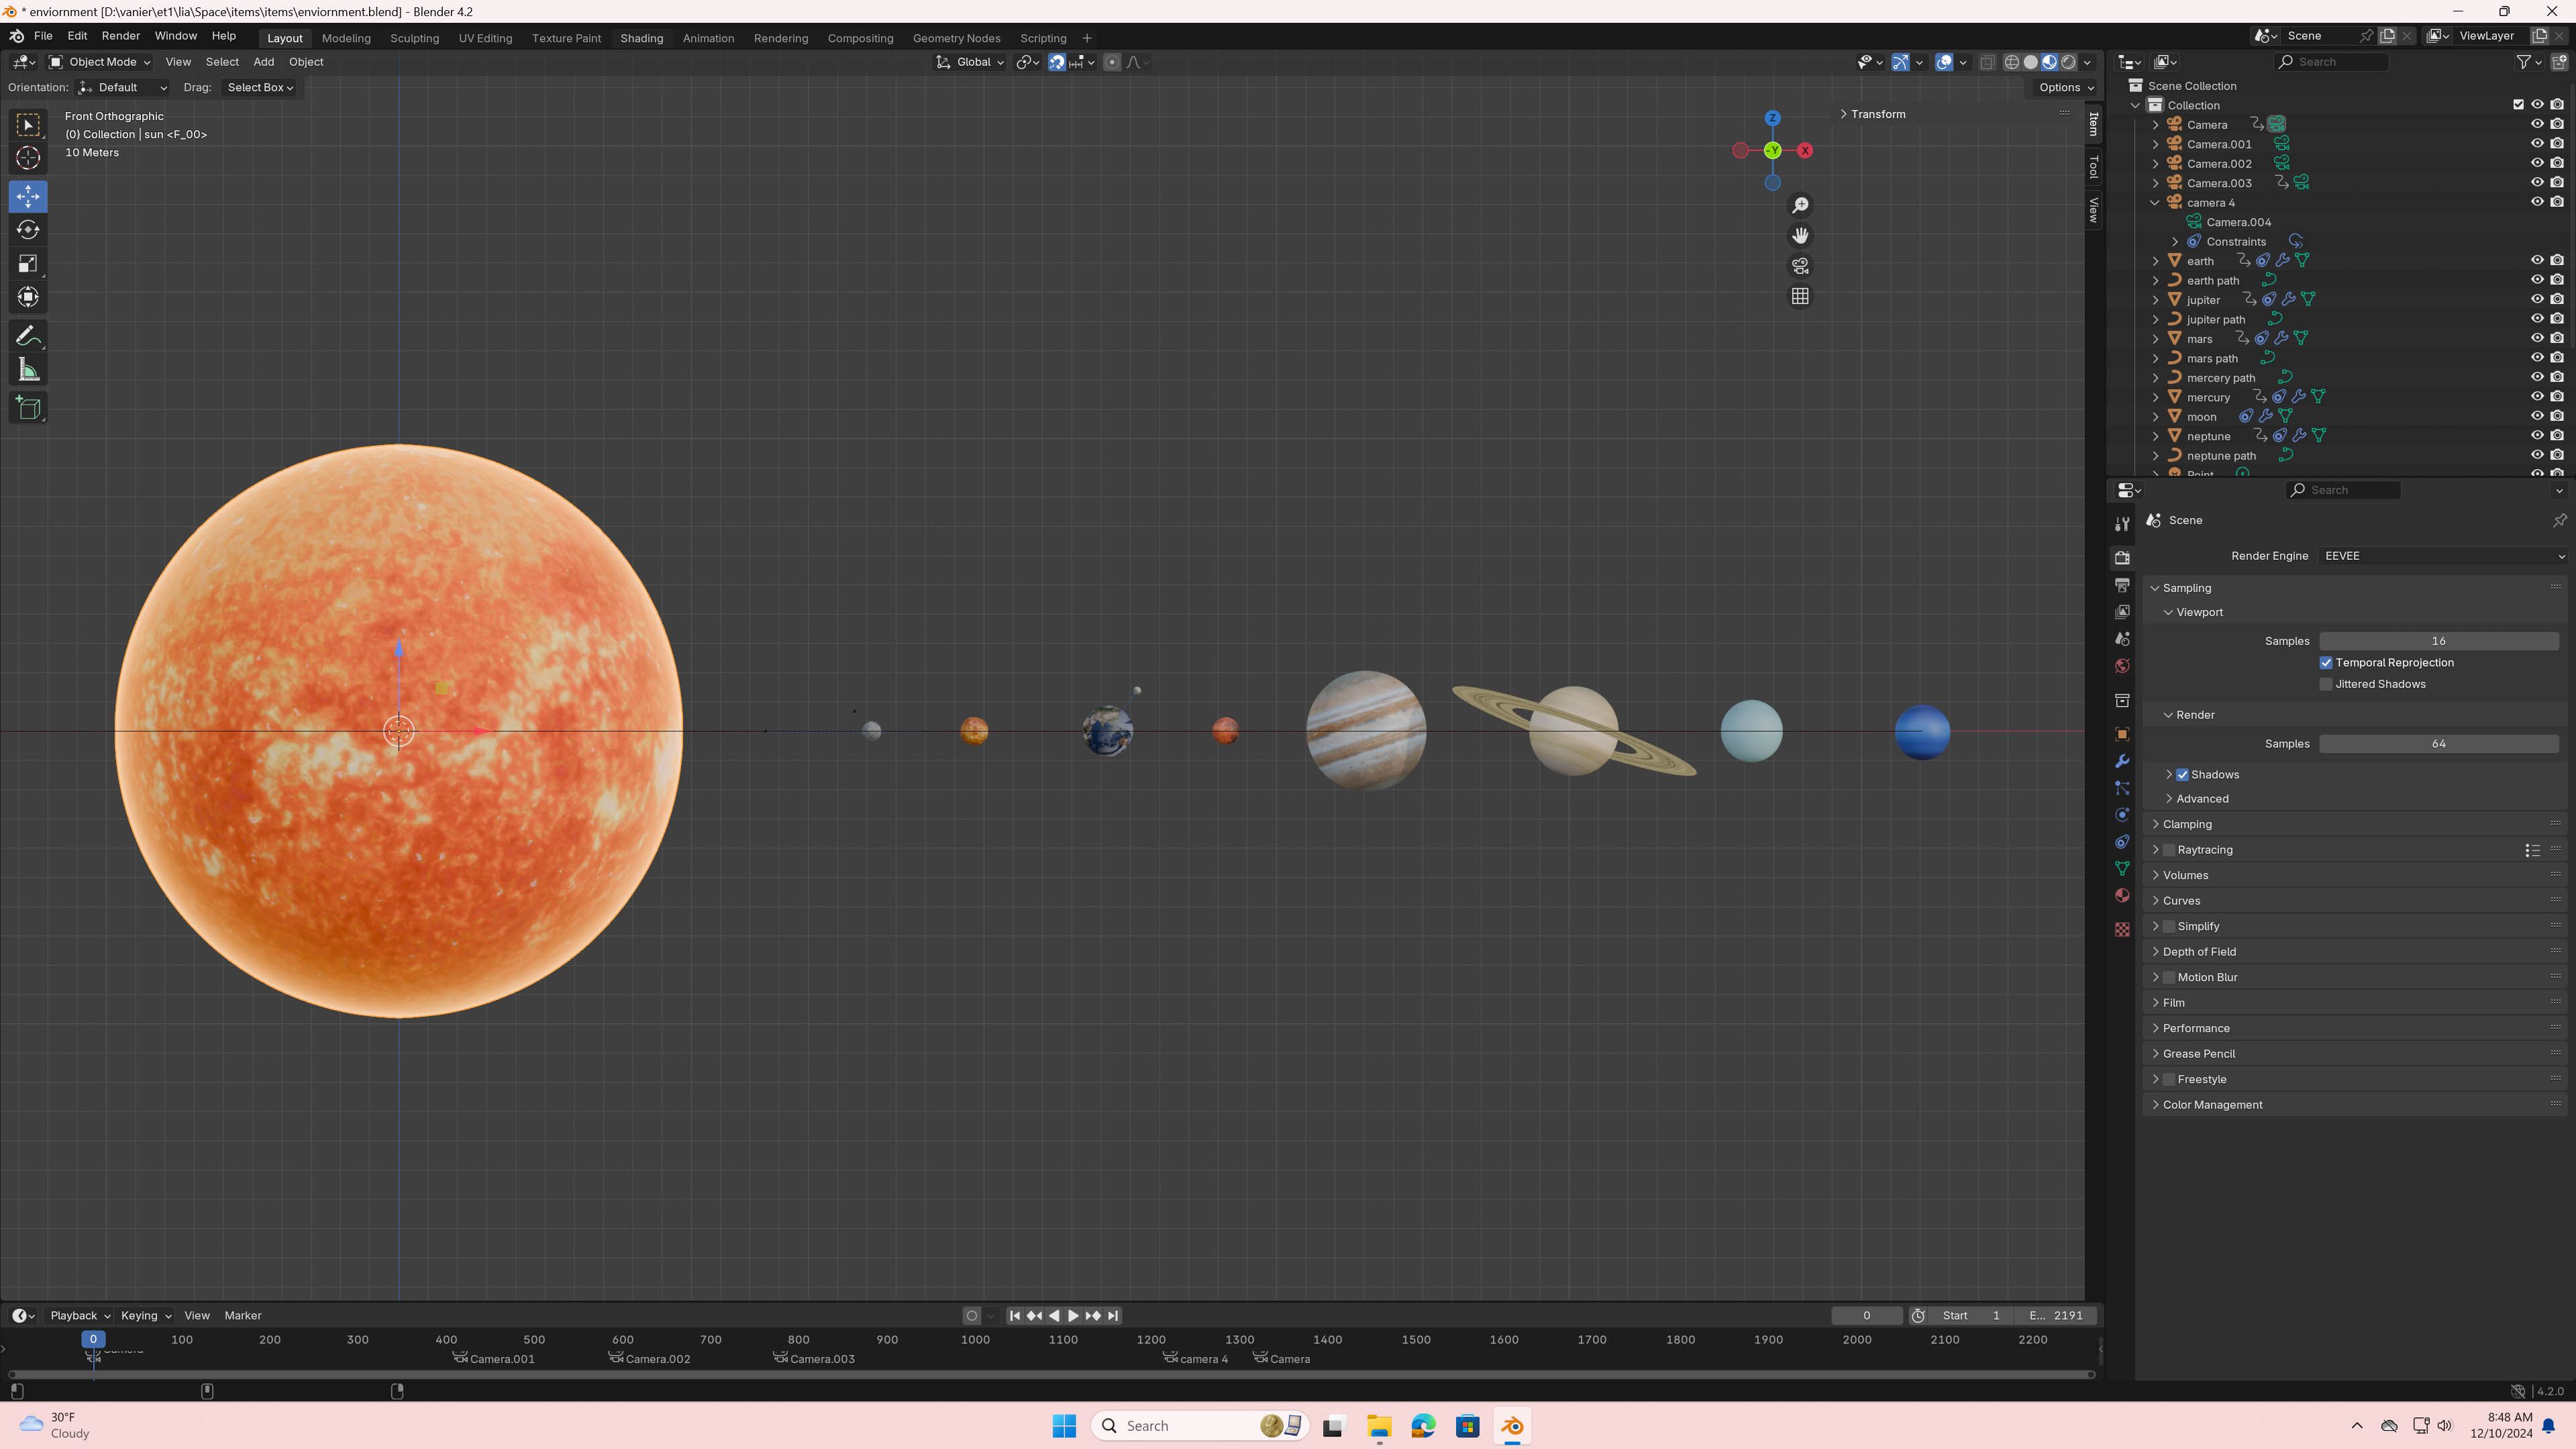Collapse the camera 4 tree item
2576x1449 pixels.
2156,203
